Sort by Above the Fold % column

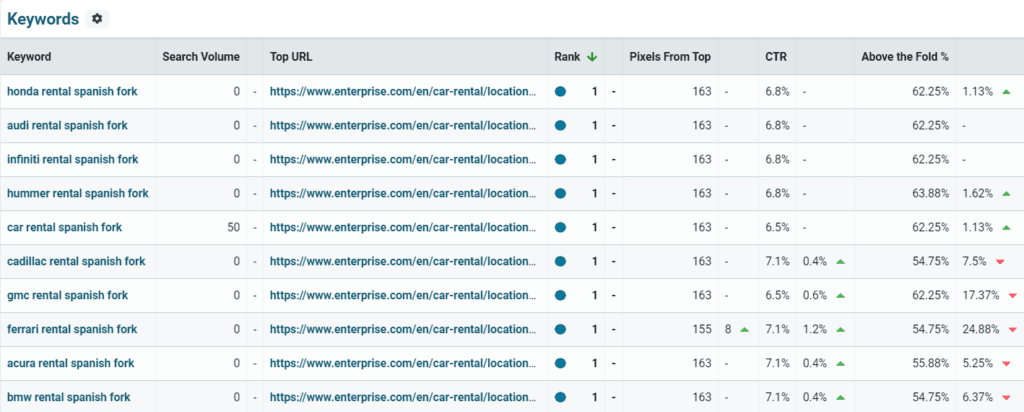click(904, 57)
